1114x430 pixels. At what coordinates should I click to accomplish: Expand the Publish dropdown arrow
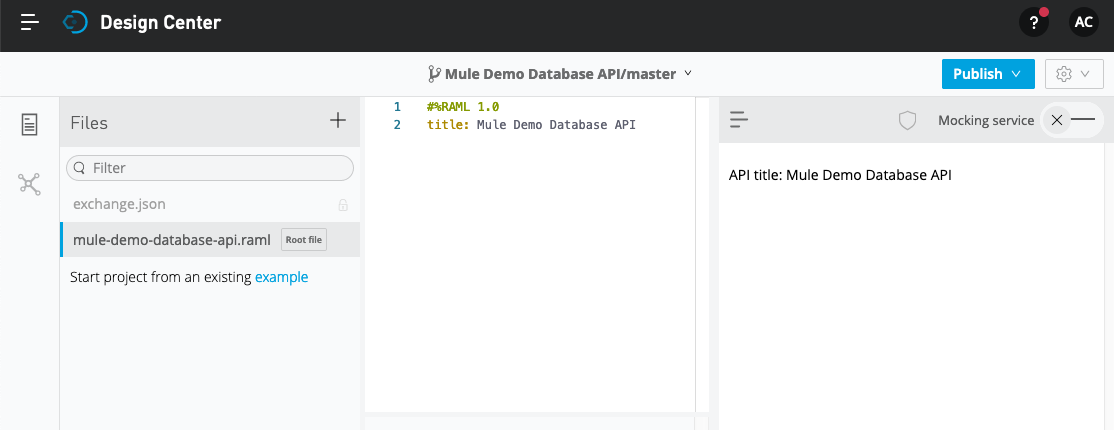[1017, 74]
